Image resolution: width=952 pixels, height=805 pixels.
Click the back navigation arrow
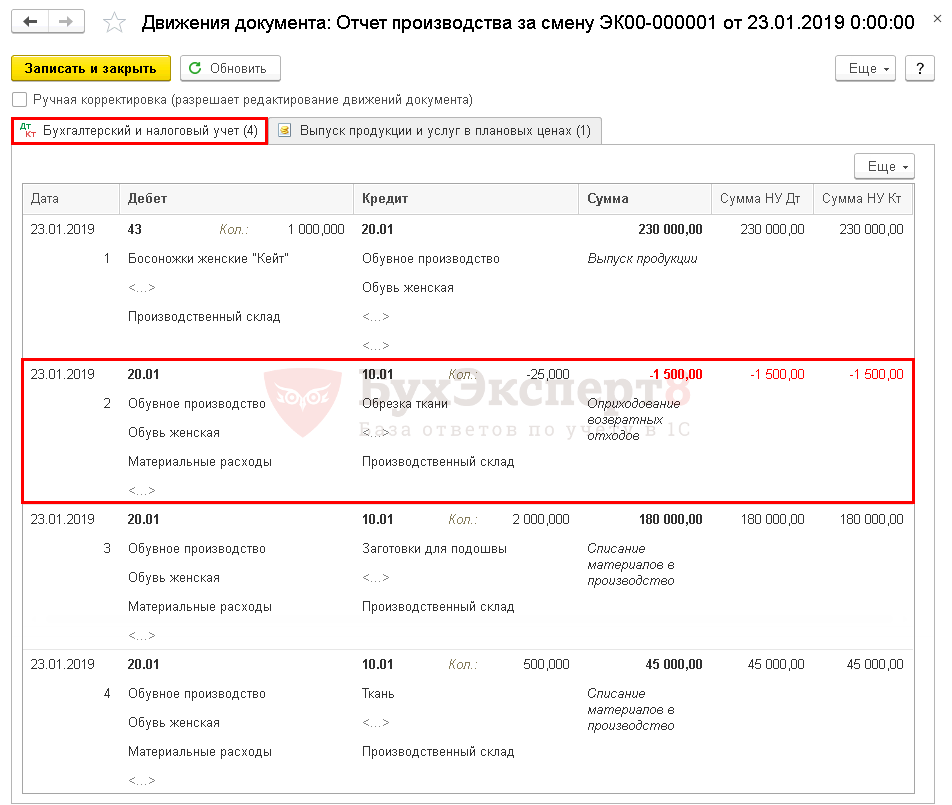coord(31,21)
